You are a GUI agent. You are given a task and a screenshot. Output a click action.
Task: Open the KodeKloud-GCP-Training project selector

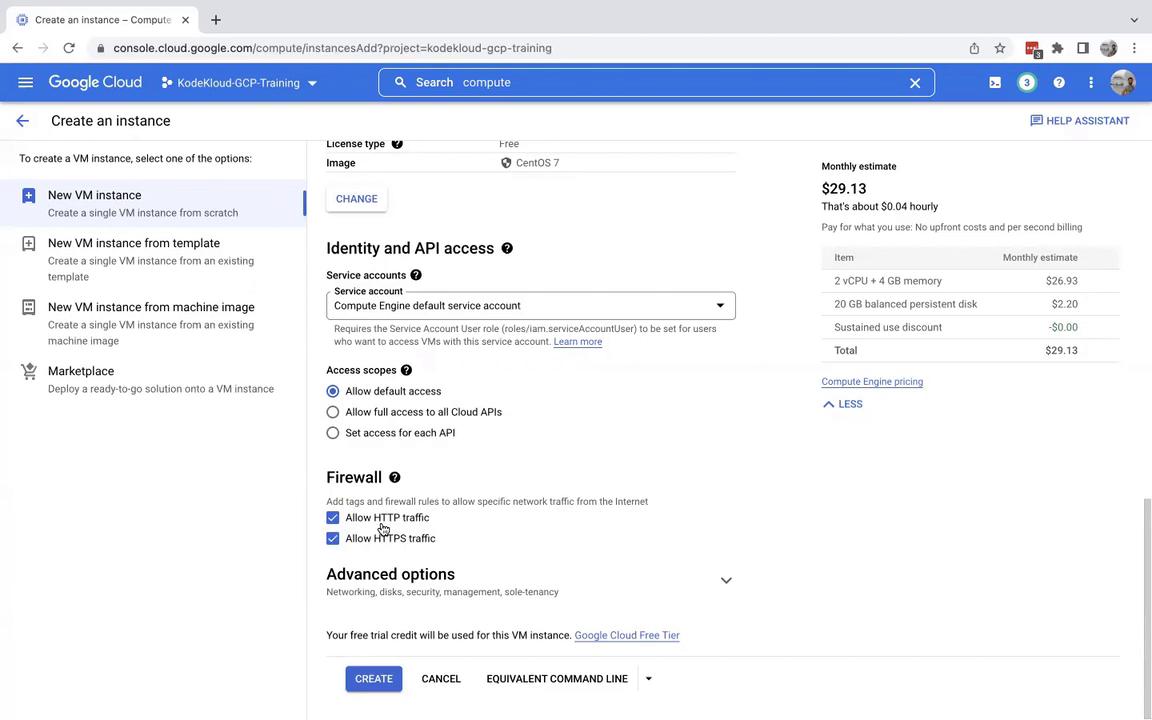239,83
